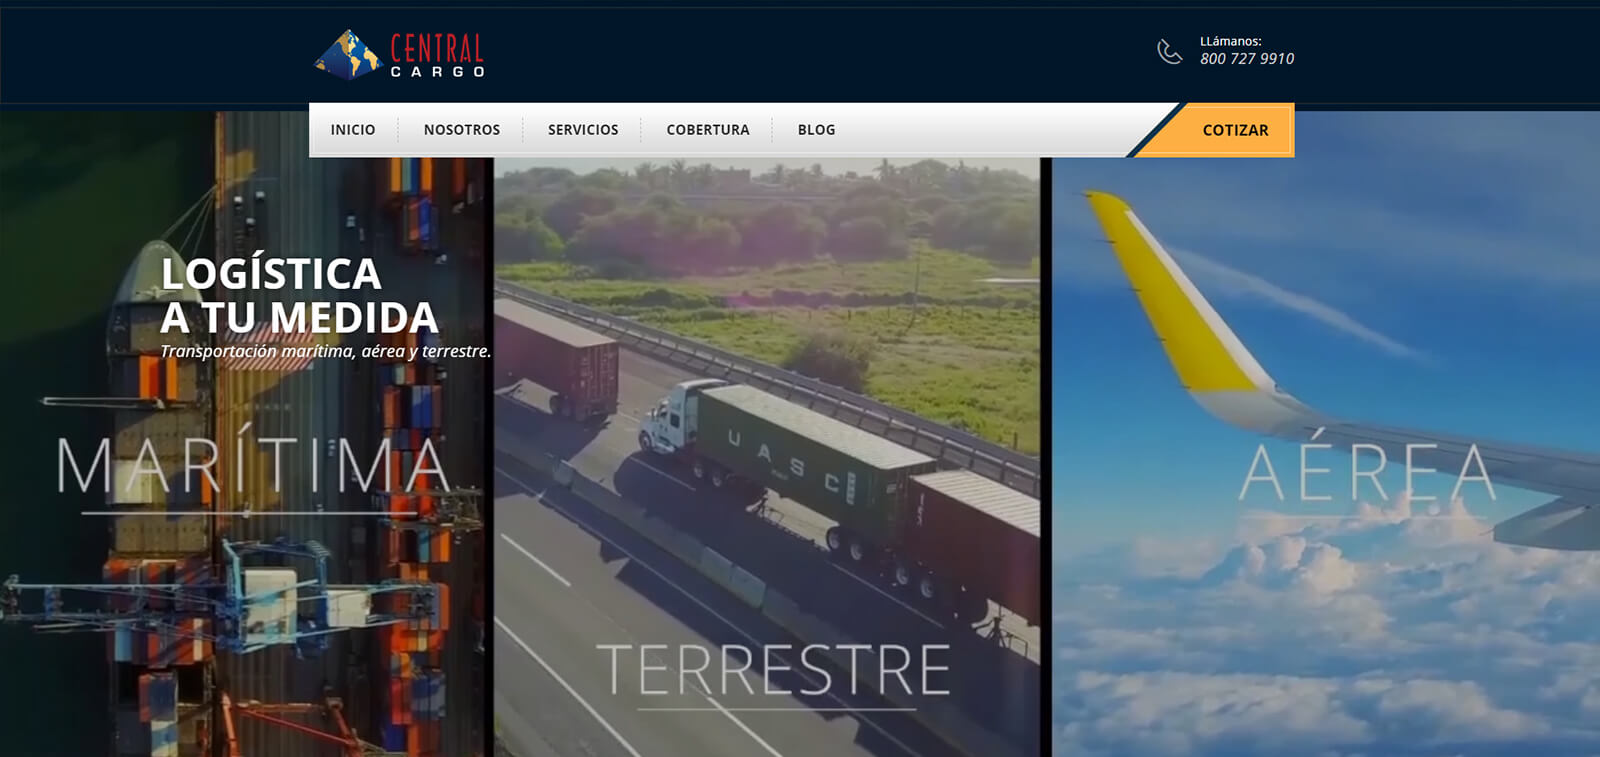
Task: Click the 'Transportación marítima, aérea y terrestre' subtitle
Action: [326, 351]
